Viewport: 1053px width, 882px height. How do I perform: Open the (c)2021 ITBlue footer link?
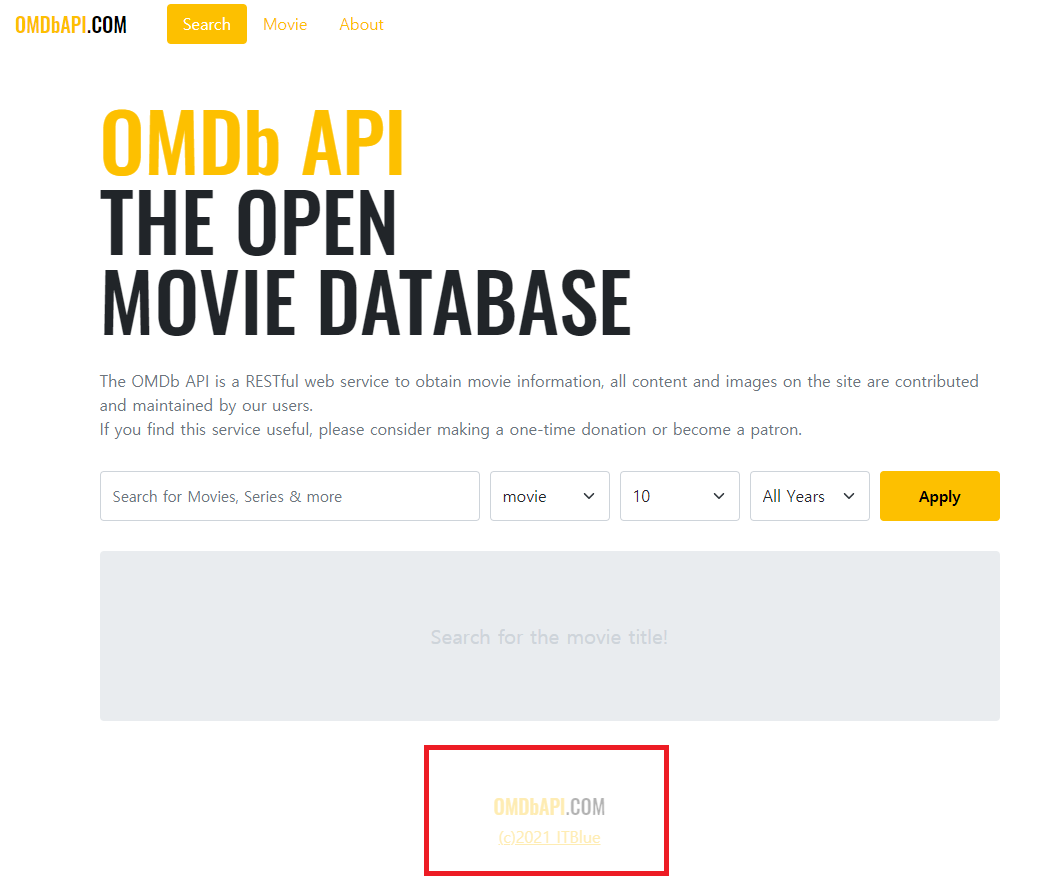tap(549, 837)
